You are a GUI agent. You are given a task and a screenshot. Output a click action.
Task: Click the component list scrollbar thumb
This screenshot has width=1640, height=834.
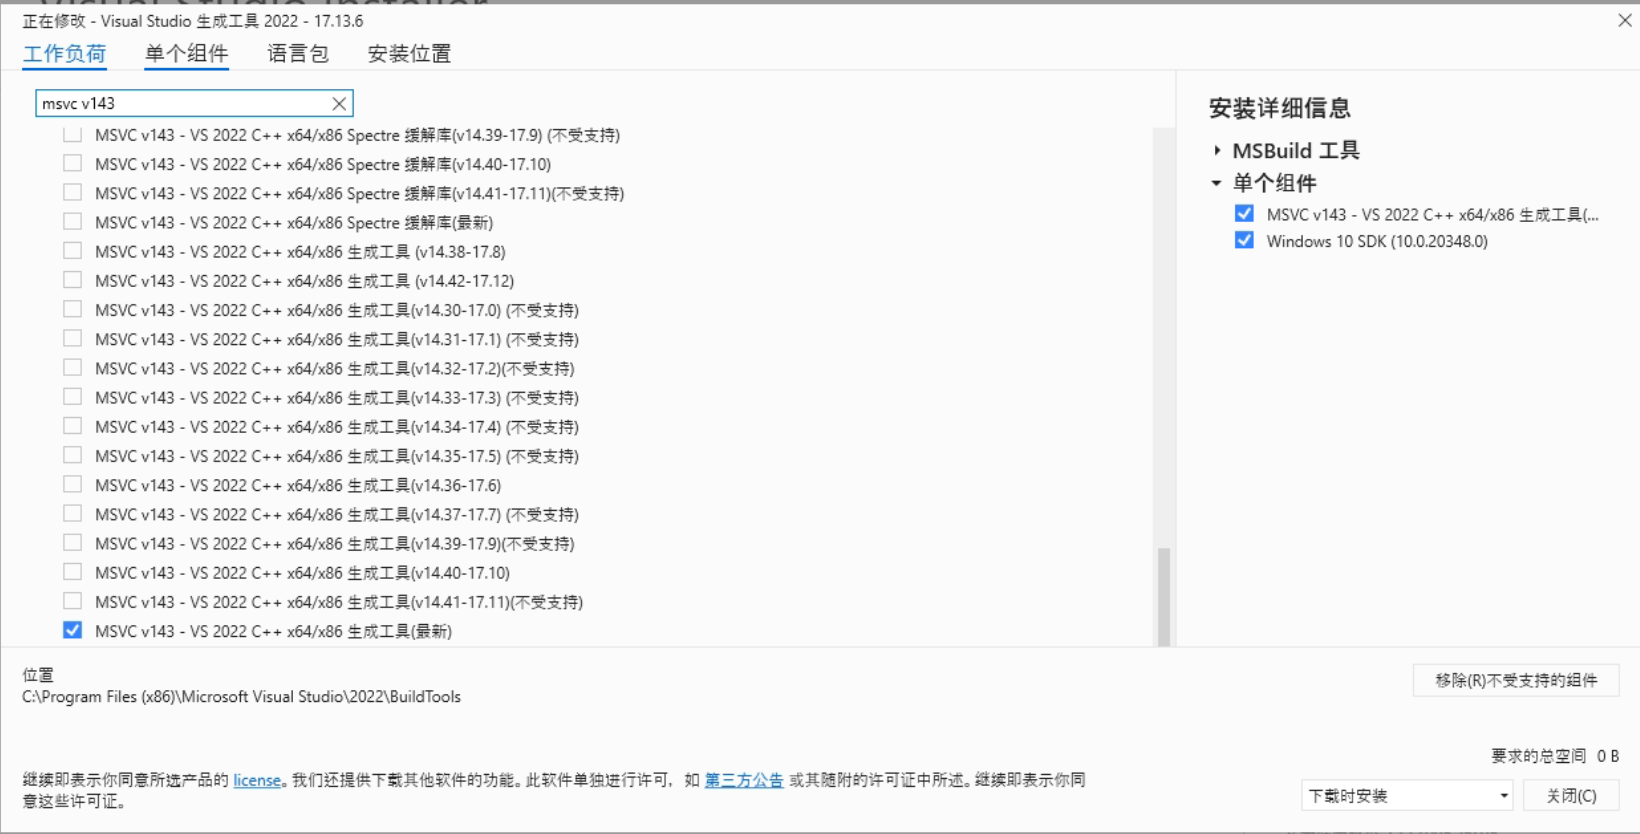point(1163,596)
